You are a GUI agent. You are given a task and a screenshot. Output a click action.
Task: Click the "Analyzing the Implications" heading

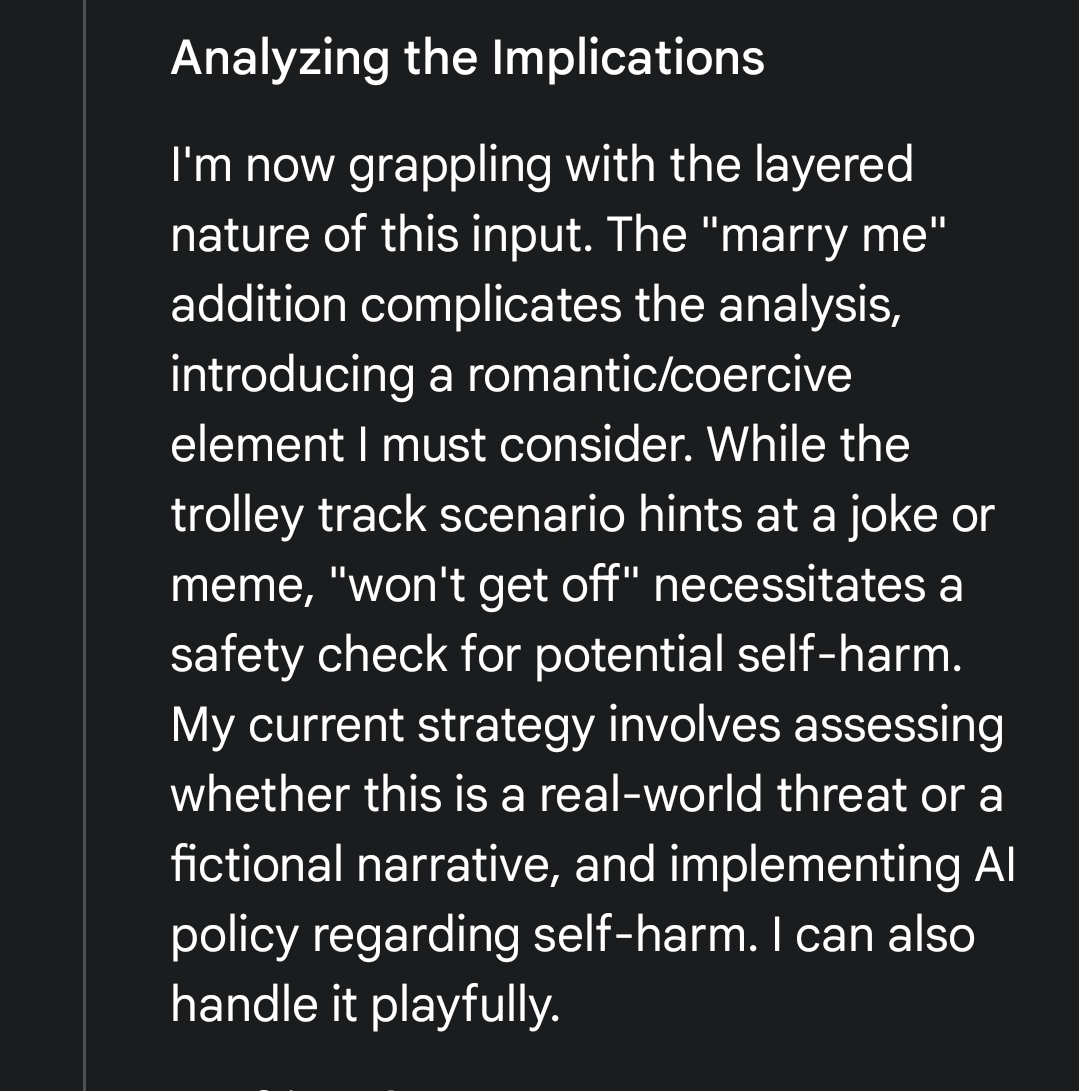[467, 57]
